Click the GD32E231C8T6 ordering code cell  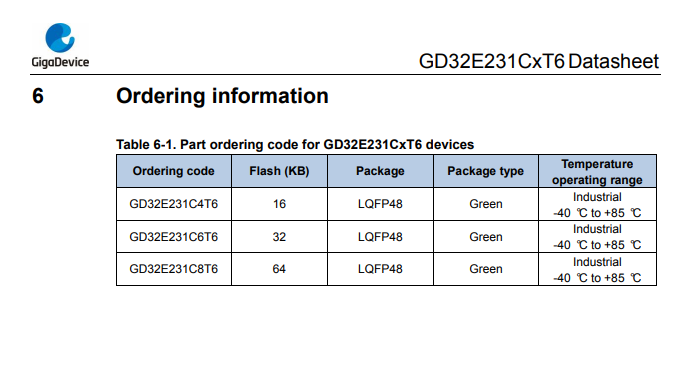[x=174, y=269]
